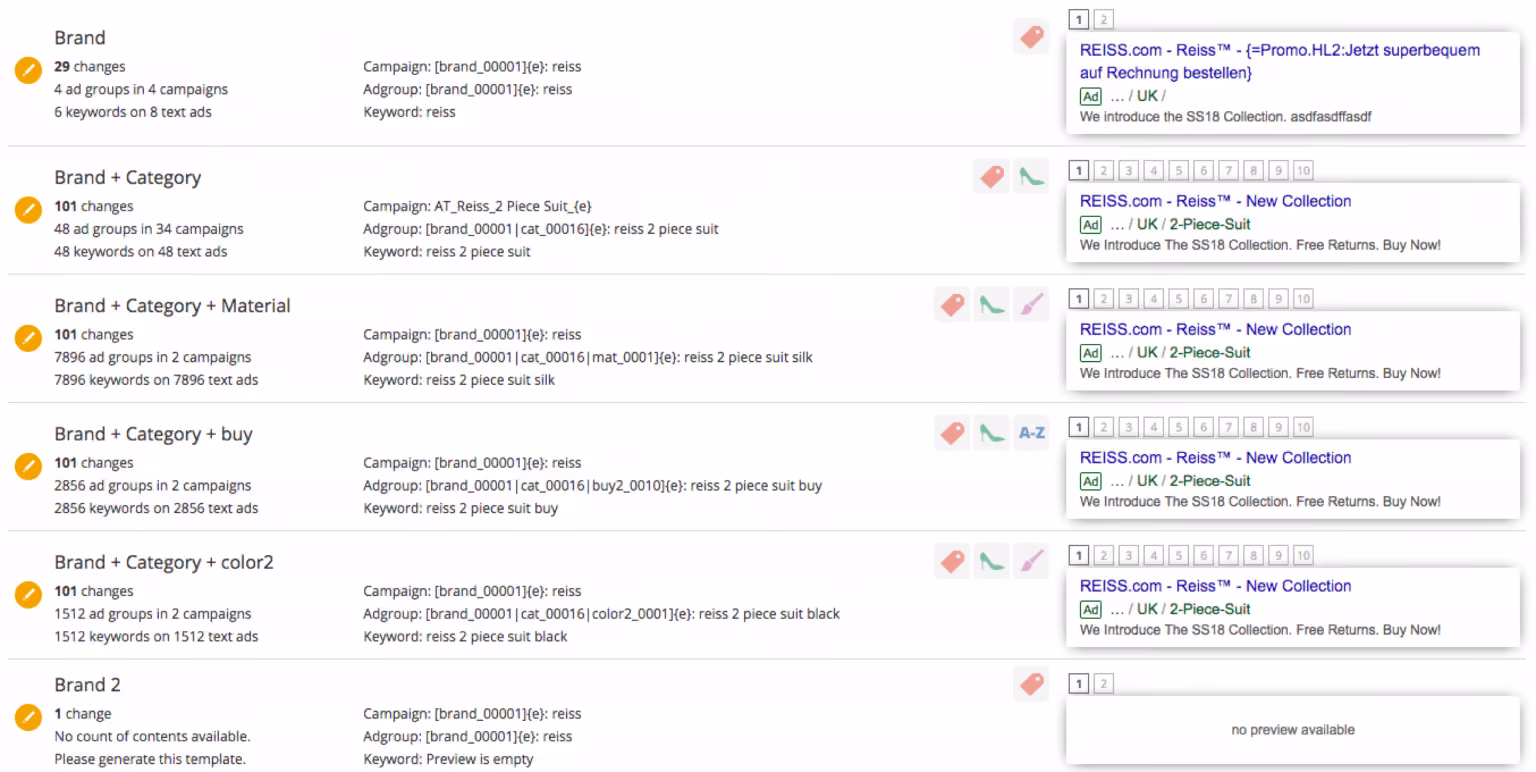Click the "no preview available" card
Viewport: 1536px width, 772px height.
pos(1293,730)
